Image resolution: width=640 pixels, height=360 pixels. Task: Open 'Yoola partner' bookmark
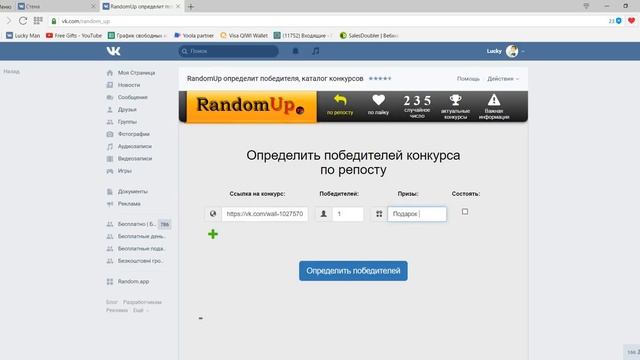click(x=194, y=36)
